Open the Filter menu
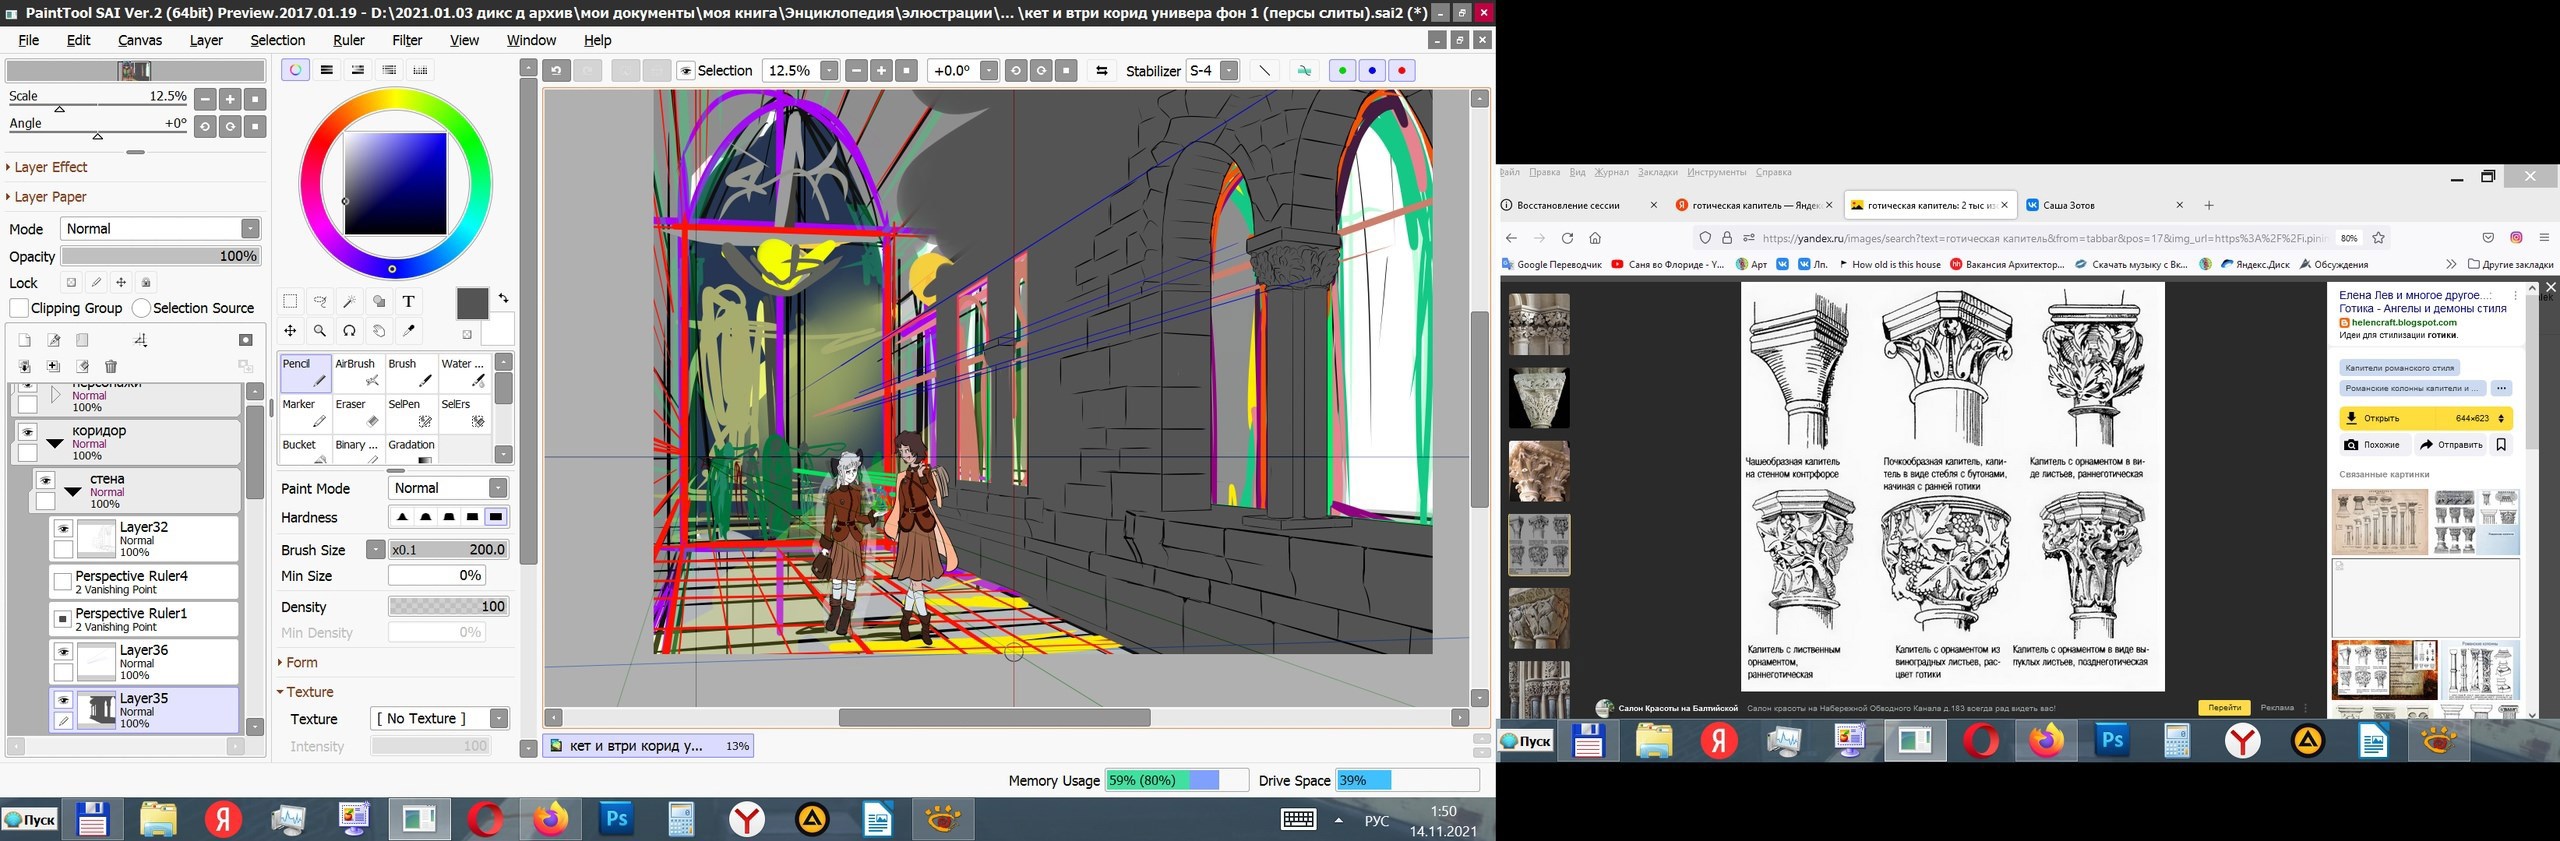2560x841 pixels. 407,40
